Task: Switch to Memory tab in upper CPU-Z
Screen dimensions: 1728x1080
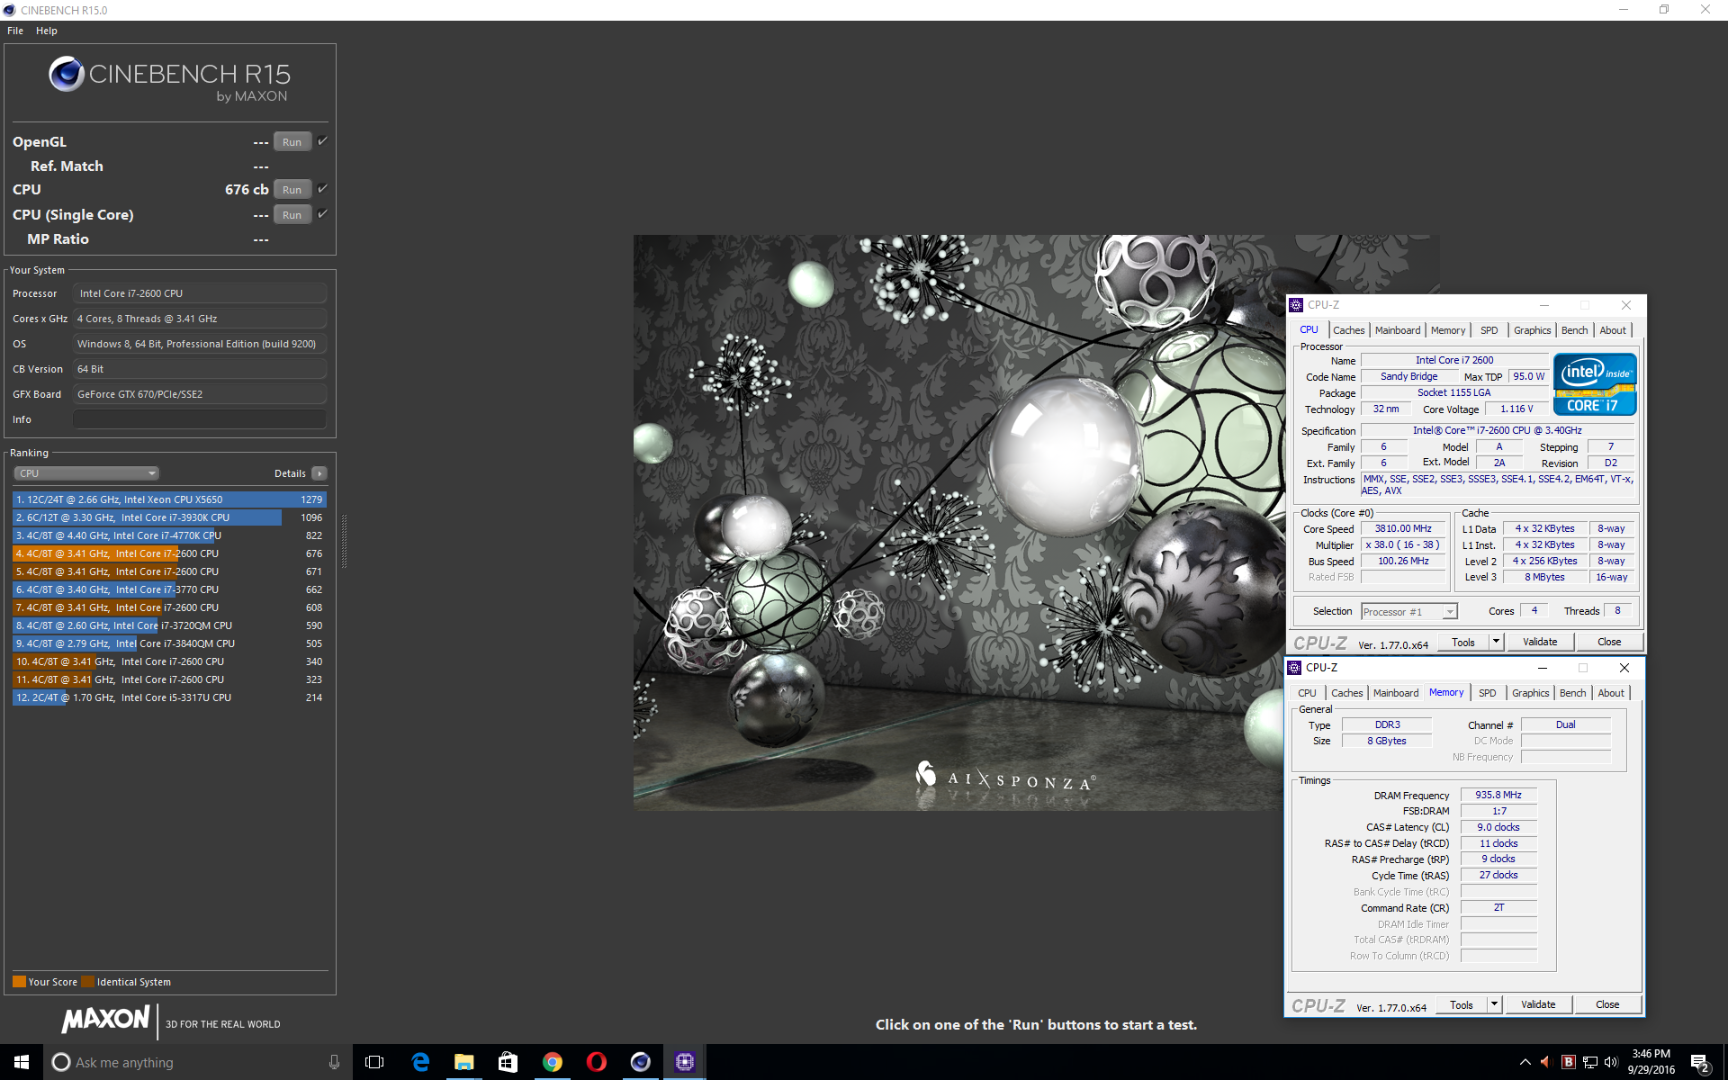Action: (1448, 330)
